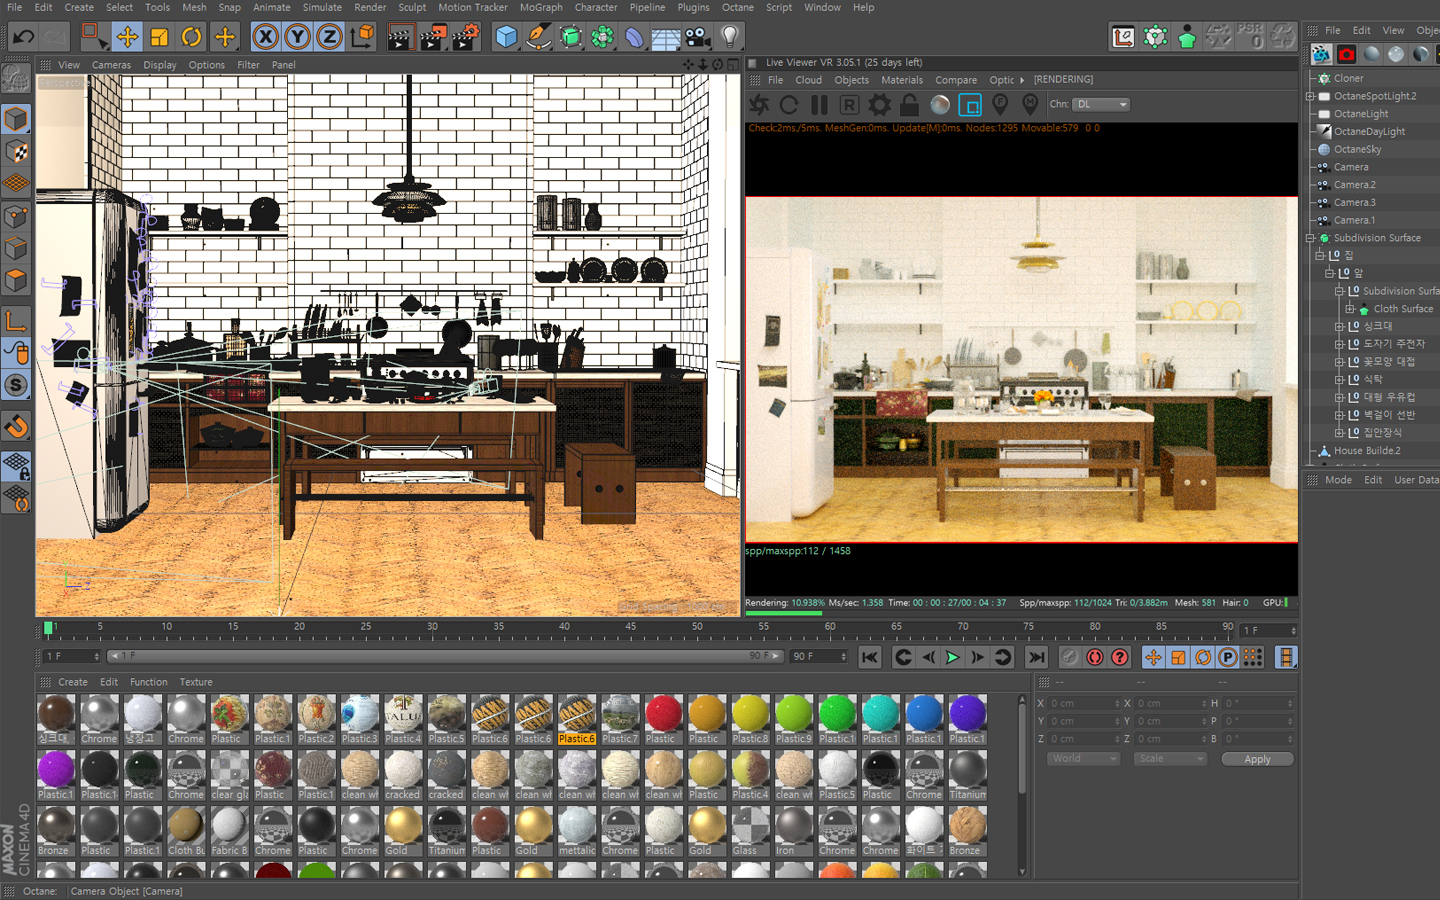Open the Scale mode dropdown
This screenshot has width=1440, height=900.
(x=1170, y=759)
